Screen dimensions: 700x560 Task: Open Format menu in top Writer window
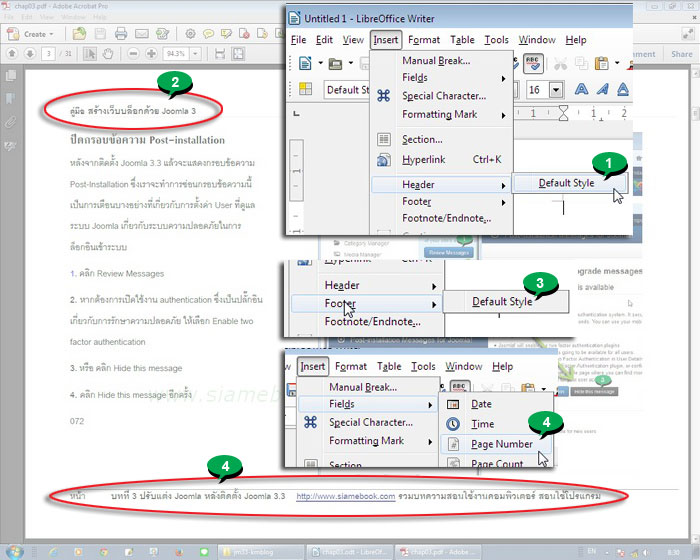(424, 40)
